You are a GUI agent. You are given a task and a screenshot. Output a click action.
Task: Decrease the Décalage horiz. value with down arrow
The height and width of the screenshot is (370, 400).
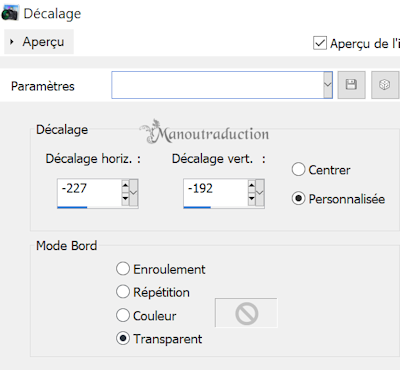[125, 199]
